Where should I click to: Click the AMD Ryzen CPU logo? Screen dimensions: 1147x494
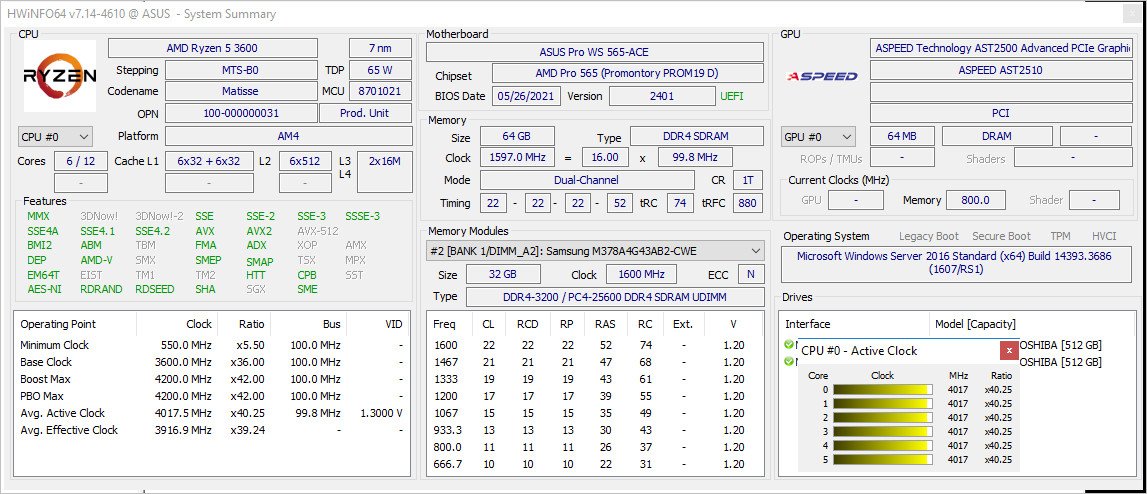(60, 77)
